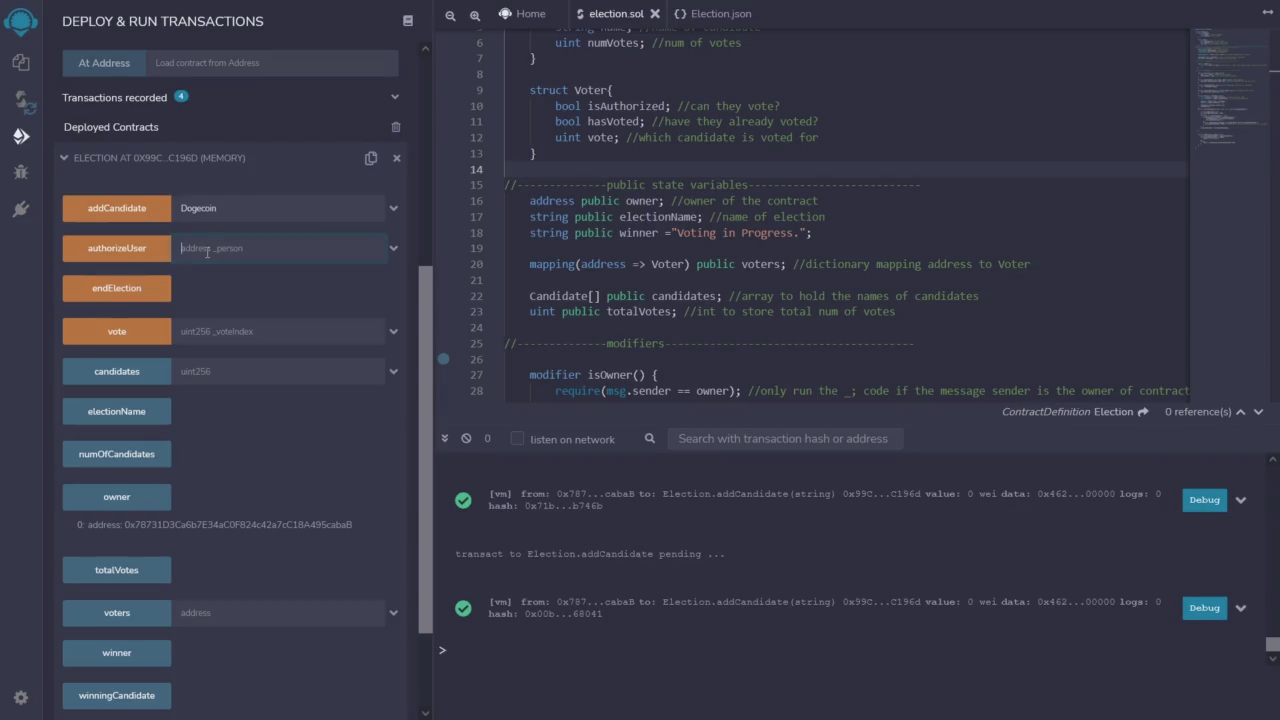Call the winner getter
The width and height of the screenshot is (1280, 720).
[x=117, y=653]
